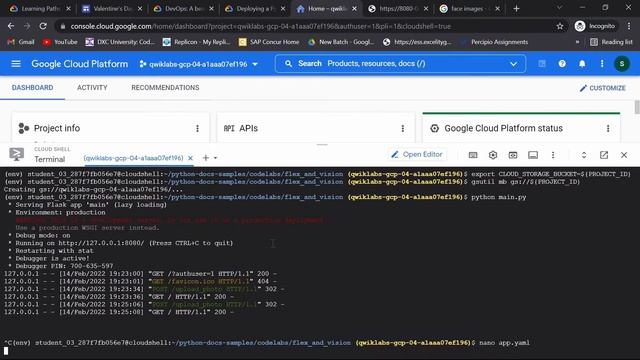Maximize the Cloud Shell panel with up-down arrows
Screen dimensions: 640x360
click(584, 155)
